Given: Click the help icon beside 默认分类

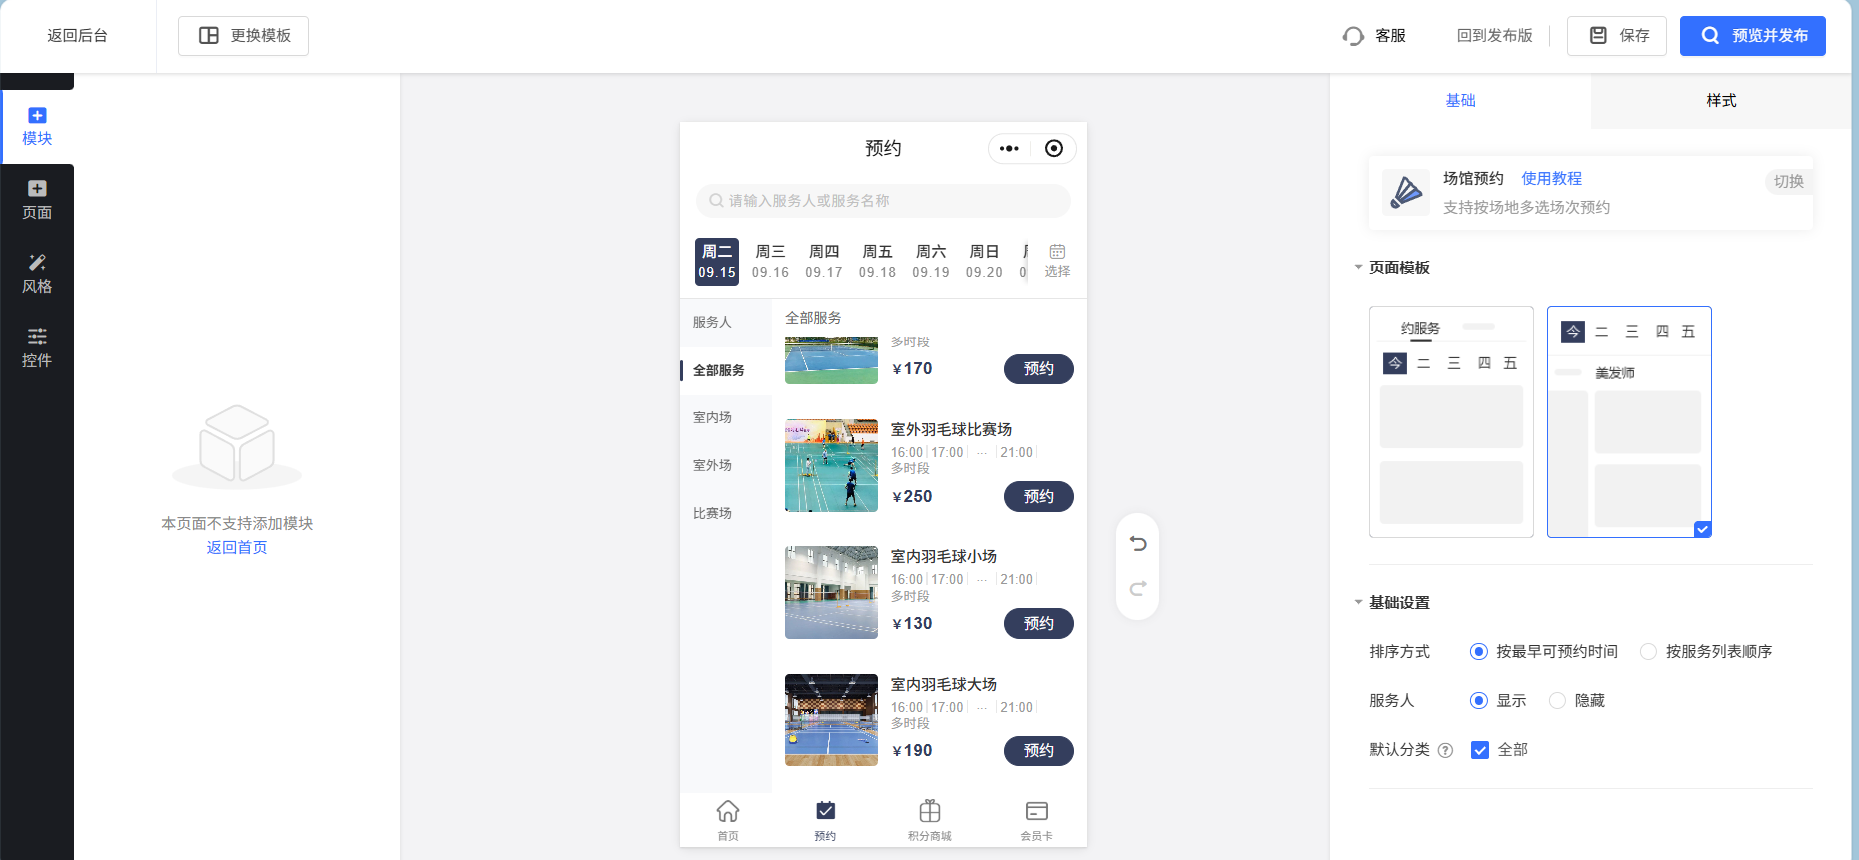Looking at the screenshot, I should pyautogui.click(x=1445, y=751).
